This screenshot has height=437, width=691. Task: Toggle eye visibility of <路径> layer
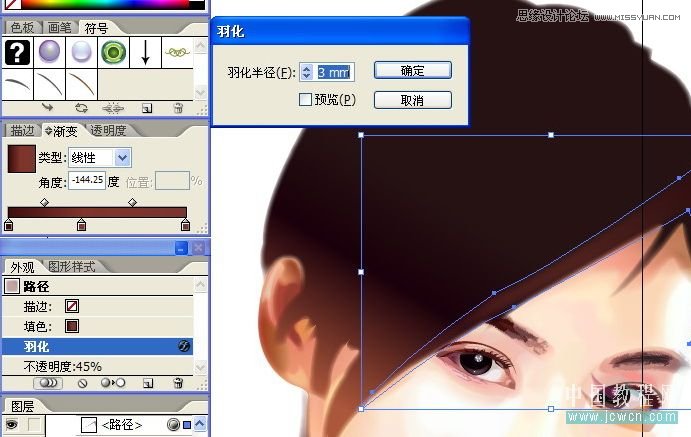pos(12,425)
